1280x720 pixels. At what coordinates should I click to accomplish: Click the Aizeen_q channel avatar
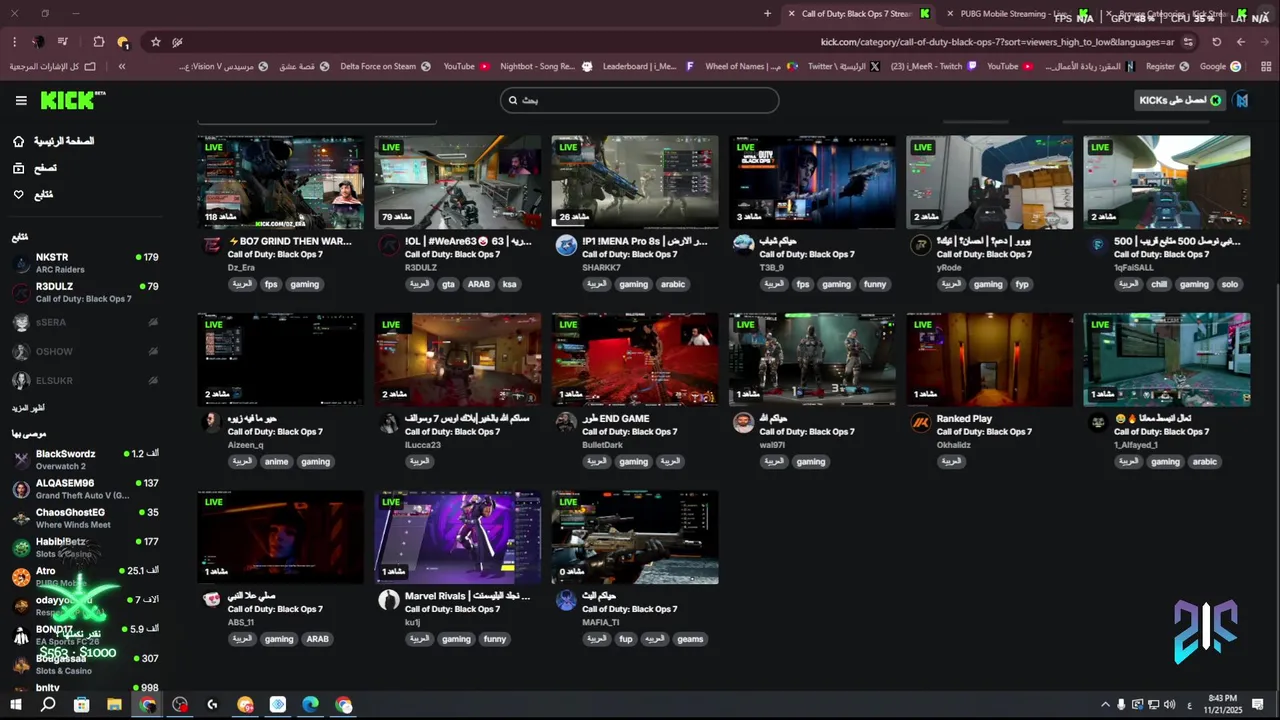(x=211, y=422)
